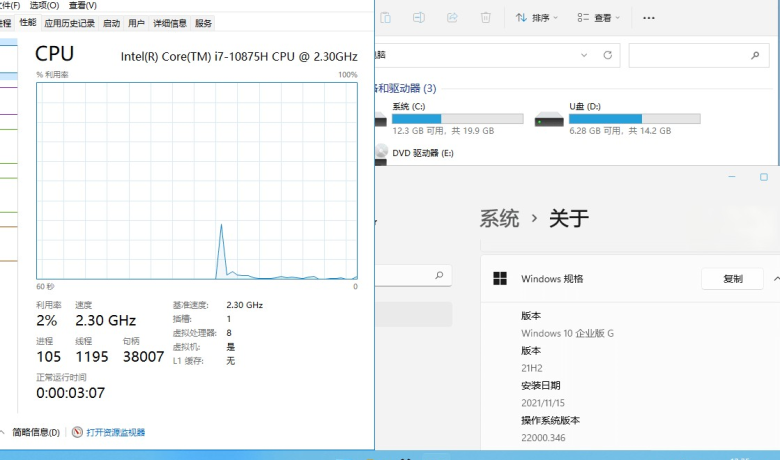Click the resource monitor icon

(77, 432)
